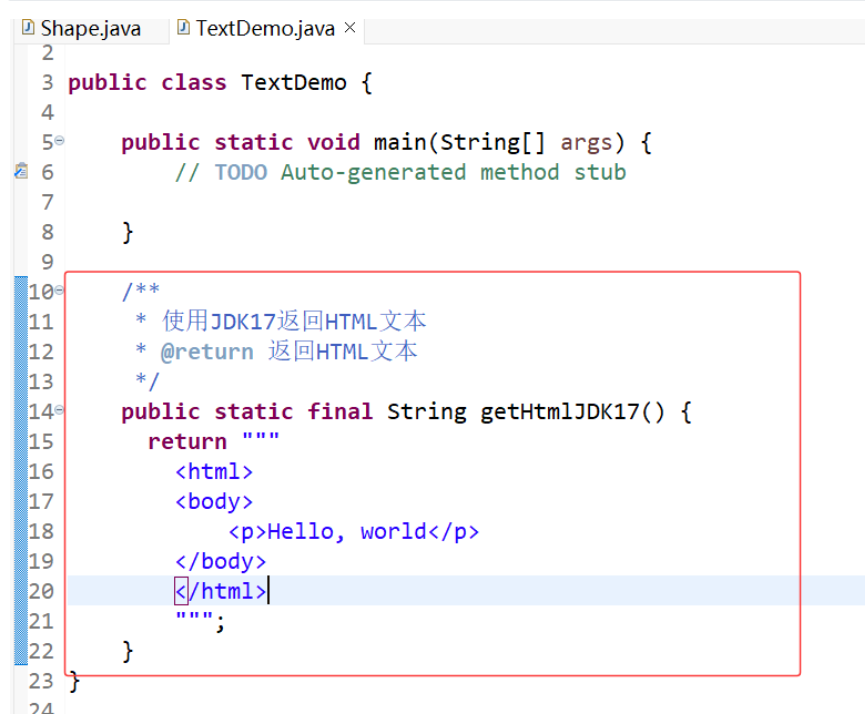This screenshot has width=865, height=722.
Task: Click '<p>Hello, world</p>' text on line 18
Action: click(354, 532)
